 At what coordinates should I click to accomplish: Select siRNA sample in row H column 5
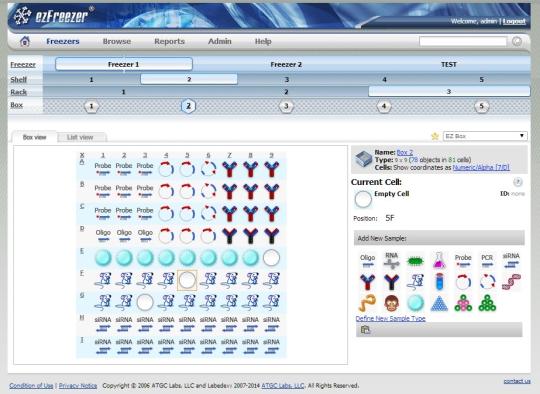pos(187,324)
